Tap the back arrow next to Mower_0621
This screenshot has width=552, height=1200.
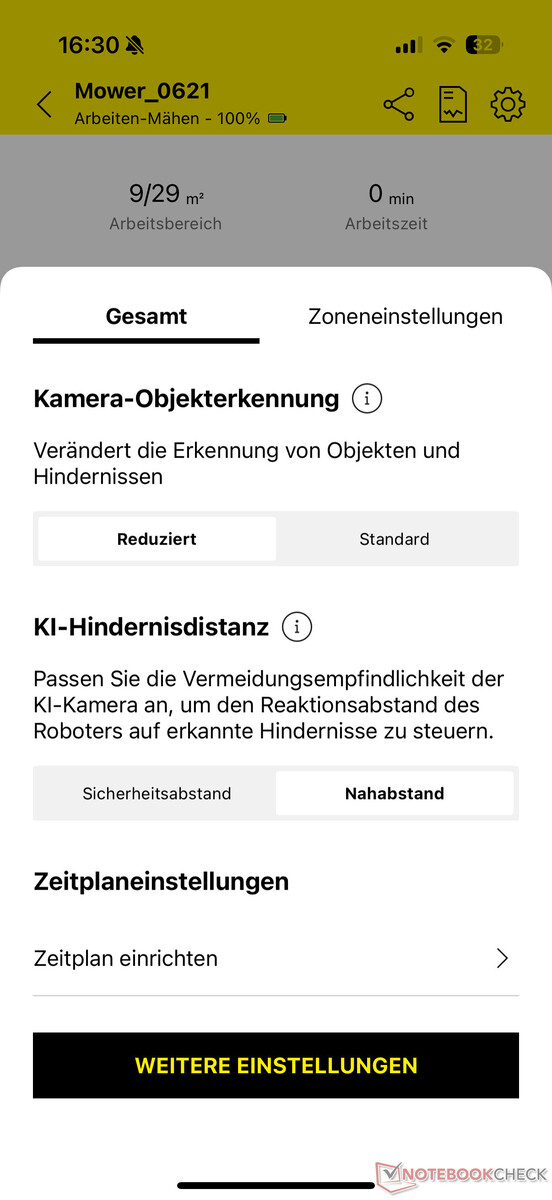click(44, 104)
